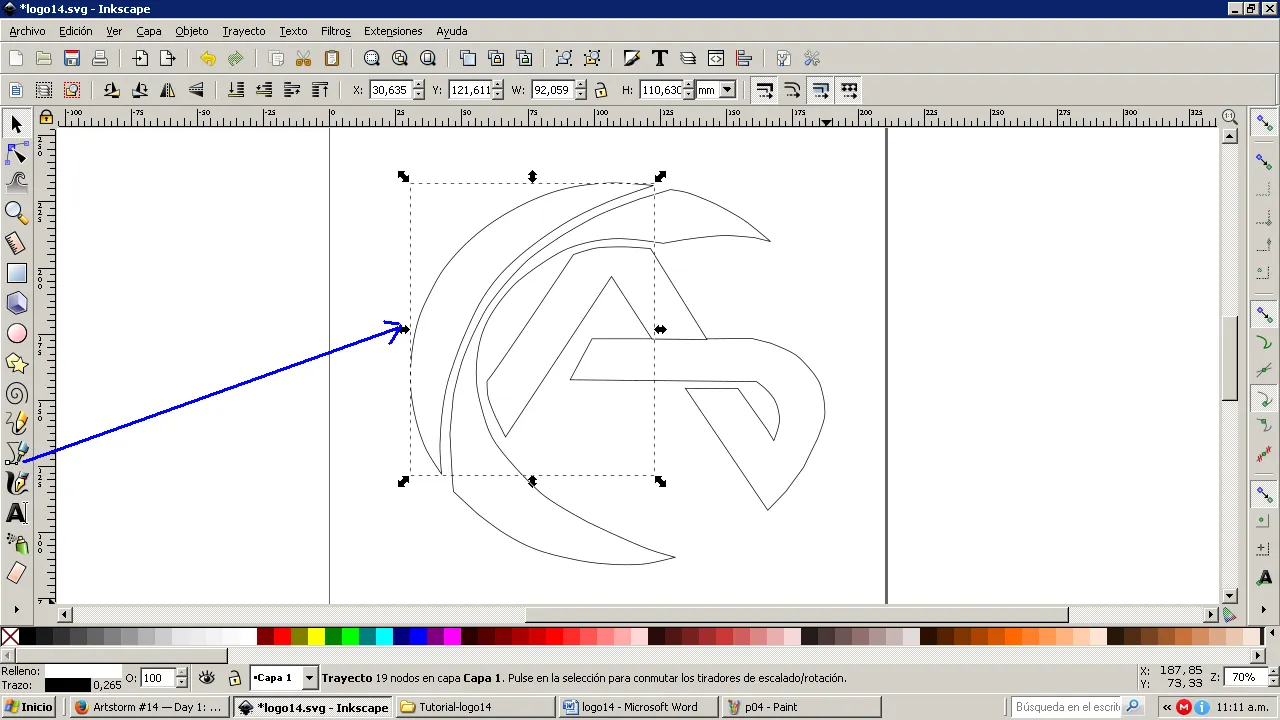
Task: Select the Spiral tool
Action: click(16, 393)
